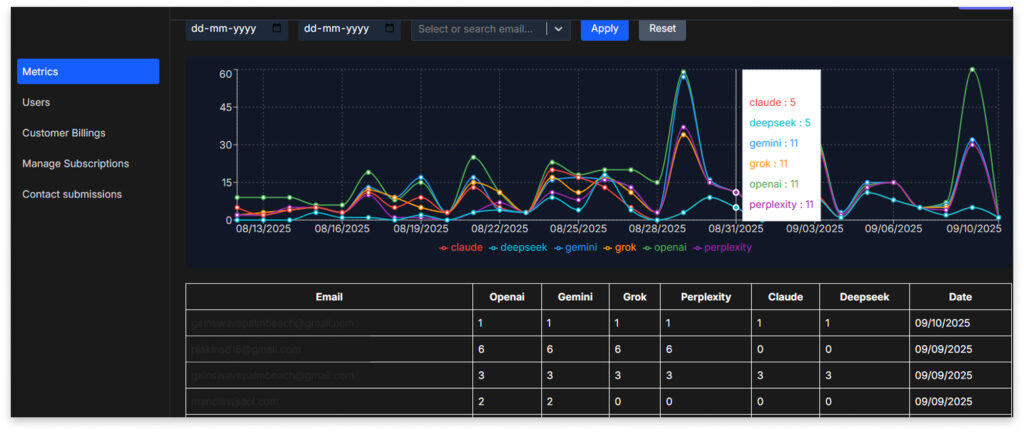Click the Reset filter button
Image resolution: width=1024 pixels, height=432 pixels.
[662, 29]
